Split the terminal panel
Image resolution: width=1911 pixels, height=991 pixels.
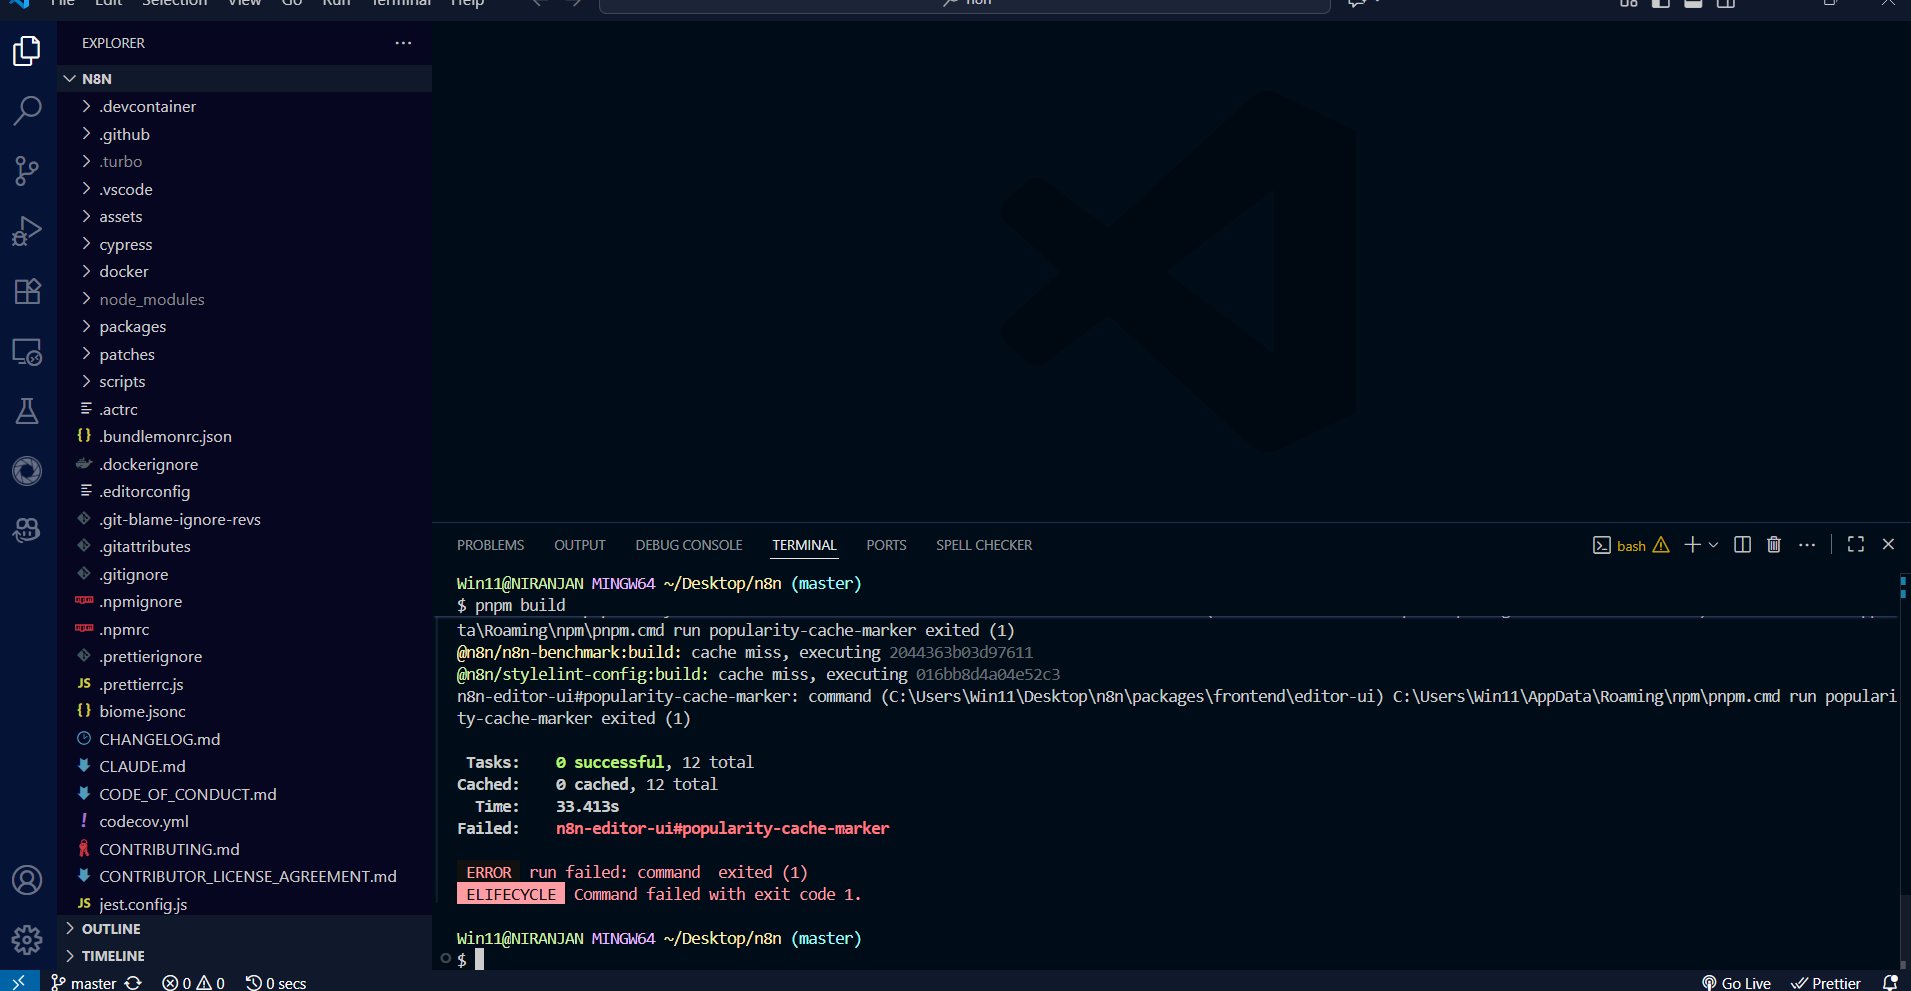(1742, 545)
